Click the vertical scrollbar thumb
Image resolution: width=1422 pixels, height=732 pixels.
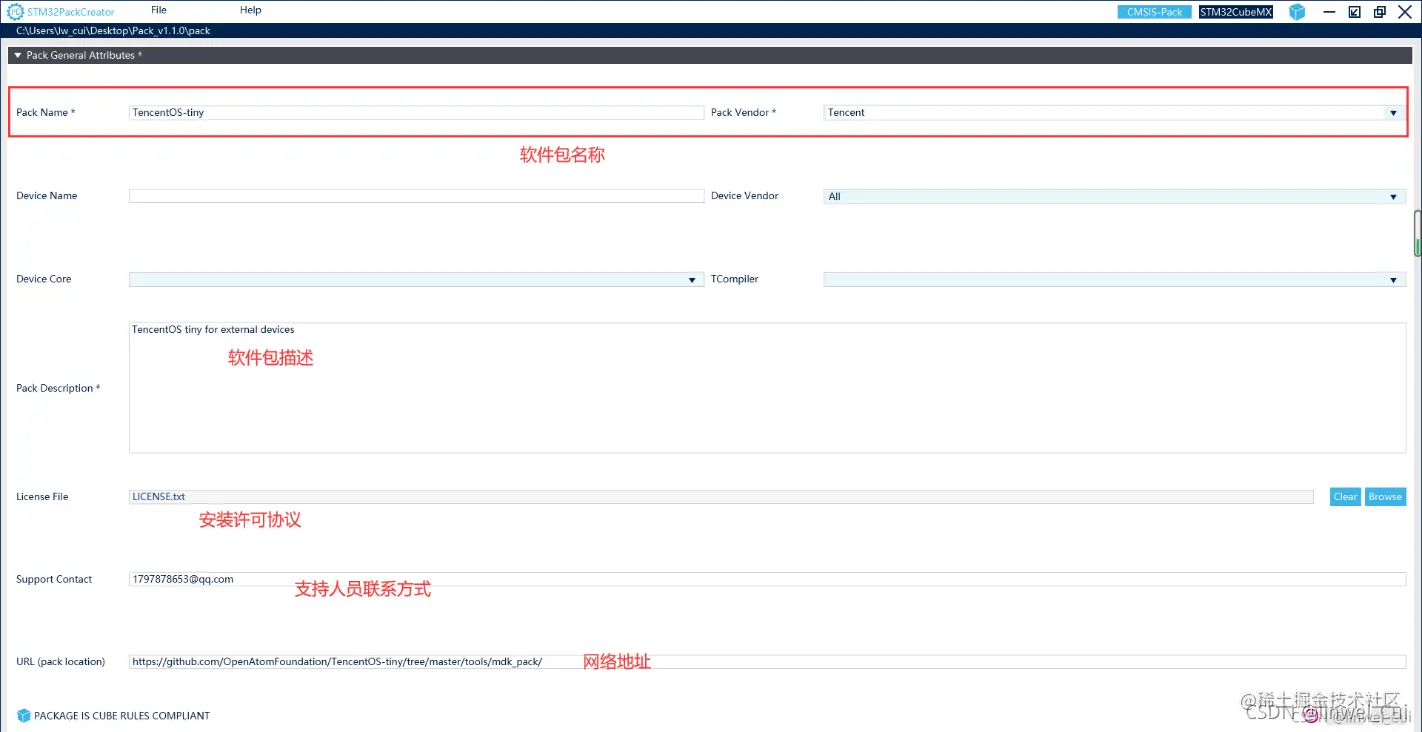(x=1416, y=234)
